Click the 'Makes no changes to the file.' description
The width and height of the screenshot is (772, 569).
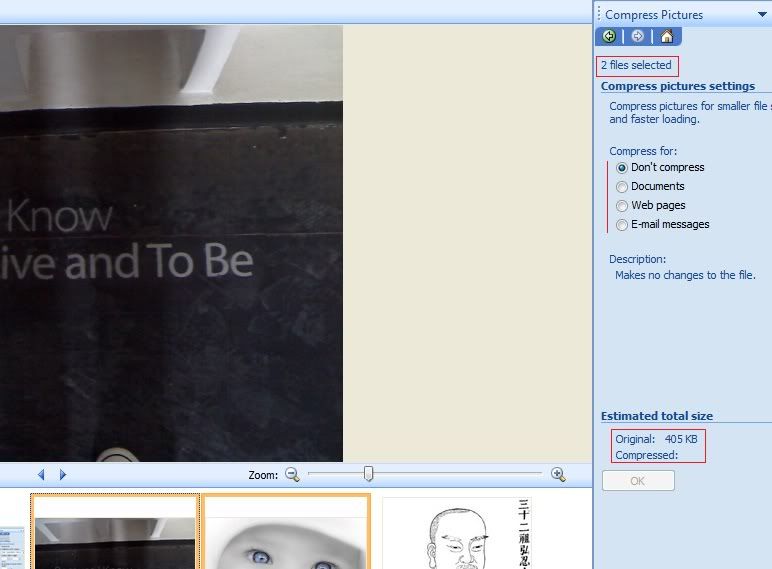pos(685,275)
